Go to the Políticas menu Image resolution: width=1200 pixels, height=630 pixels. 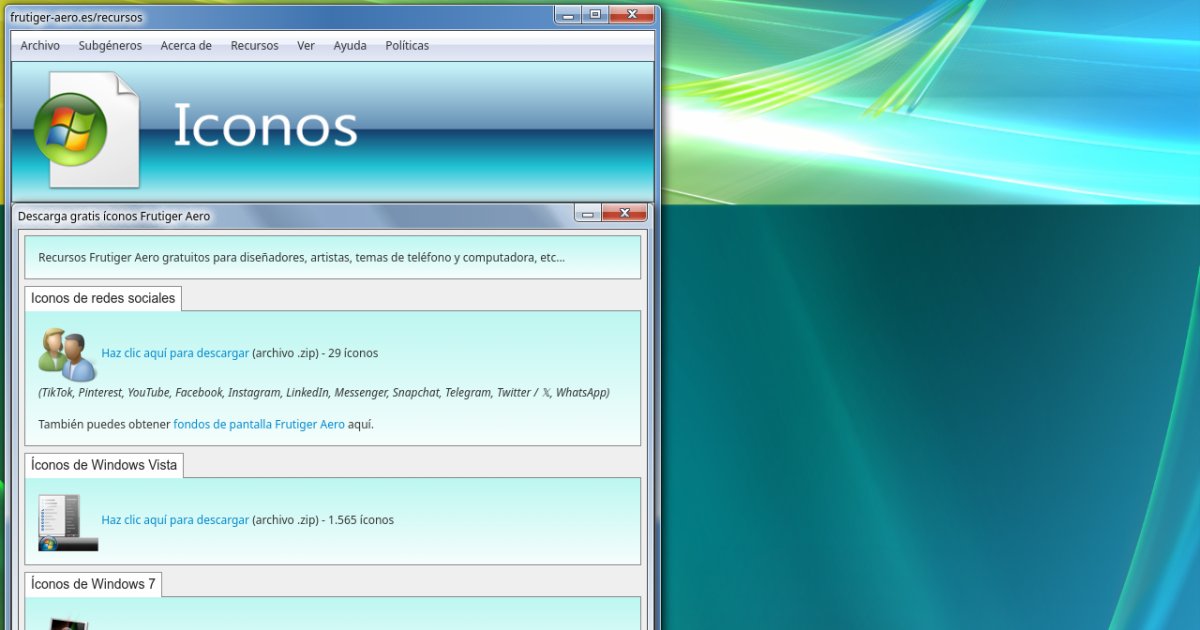pos(407,46)
